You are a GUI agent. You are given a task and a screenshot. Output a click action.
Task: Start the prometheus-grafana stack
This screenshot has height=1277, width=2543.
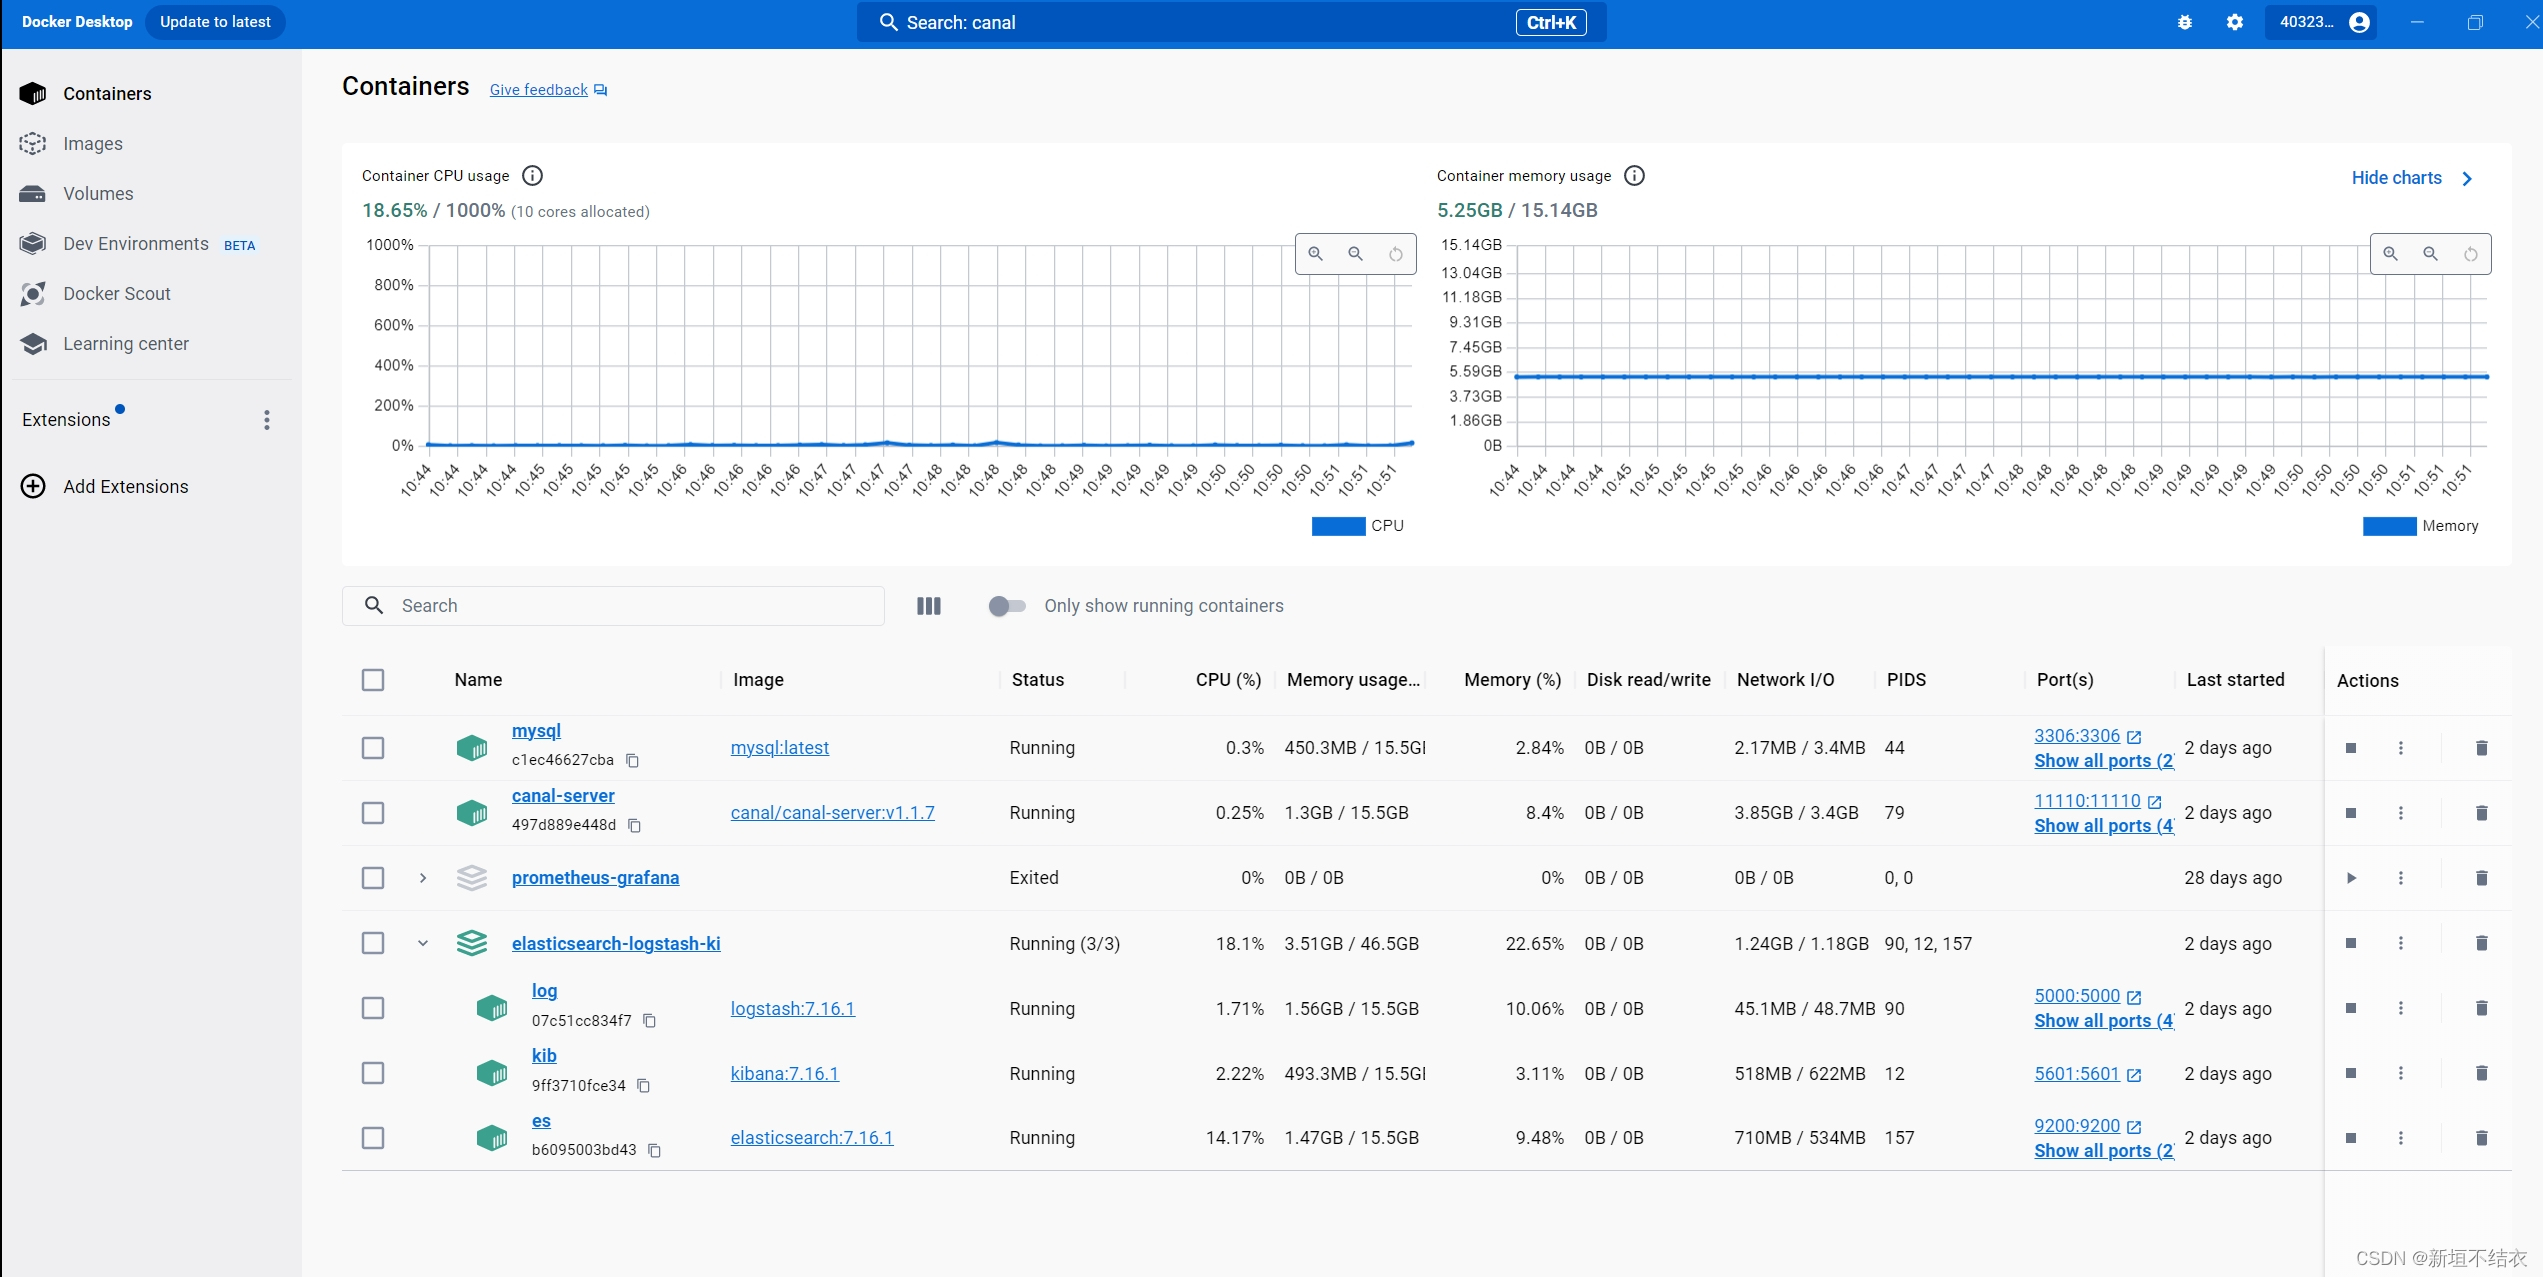(x=2351, y=878)
